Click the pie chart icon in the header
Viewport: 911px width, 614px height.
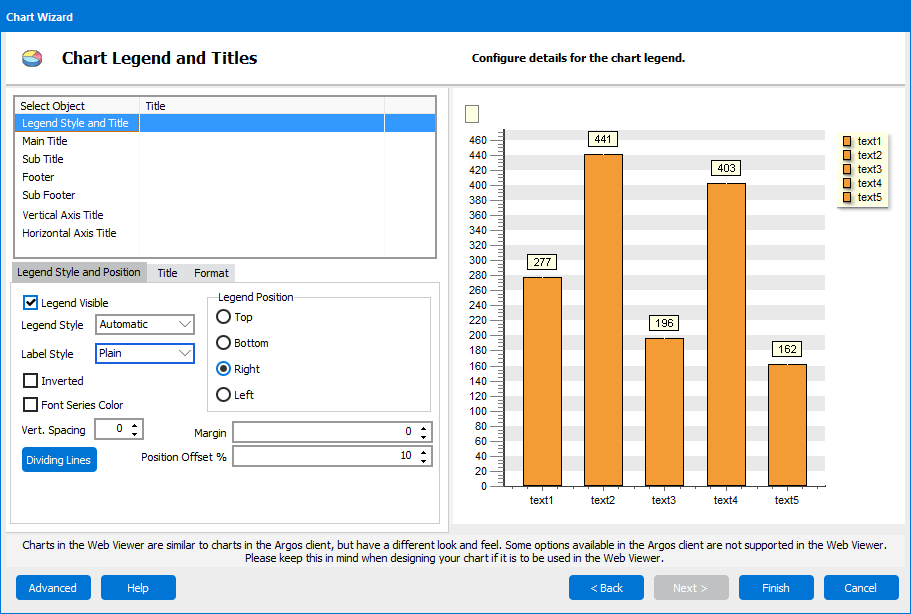31,57
